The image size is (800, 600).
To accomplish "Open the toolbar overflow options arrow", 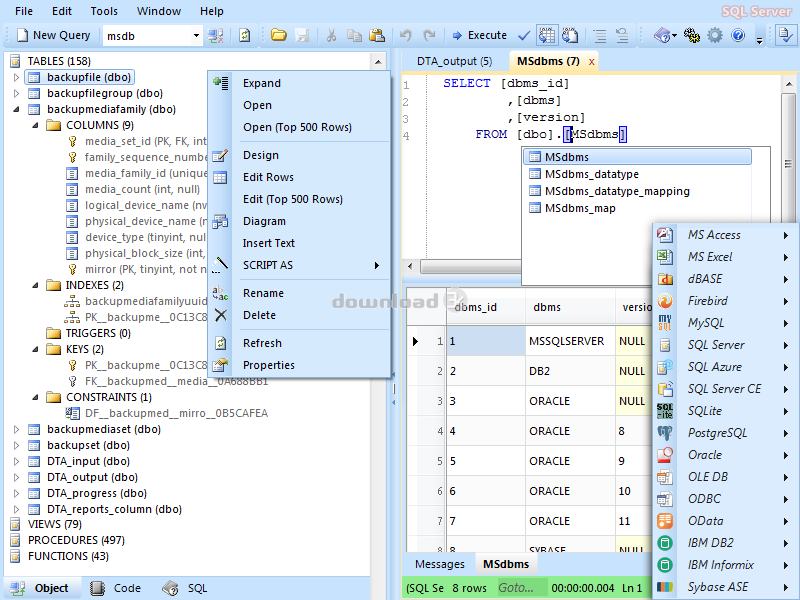I will (760, 39).
